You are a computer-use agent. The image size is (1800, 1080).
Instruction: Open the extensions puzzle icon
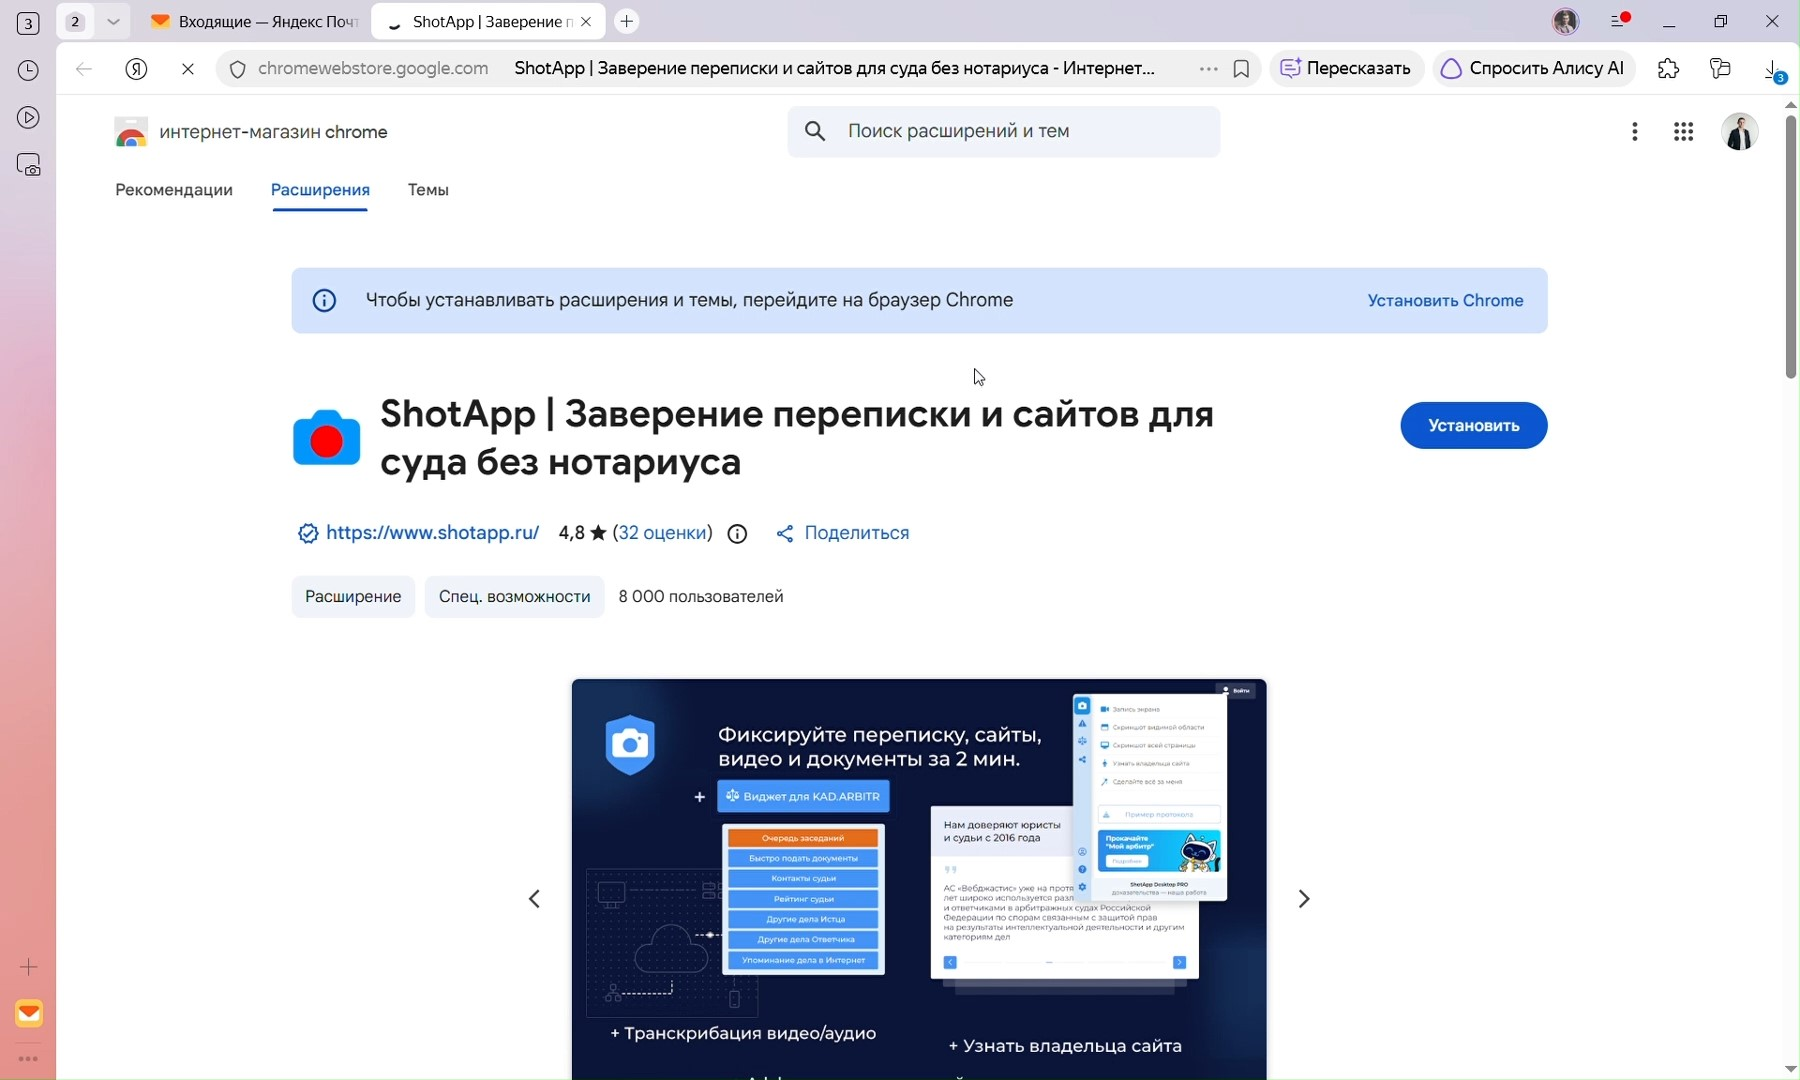pos(1669,69)
